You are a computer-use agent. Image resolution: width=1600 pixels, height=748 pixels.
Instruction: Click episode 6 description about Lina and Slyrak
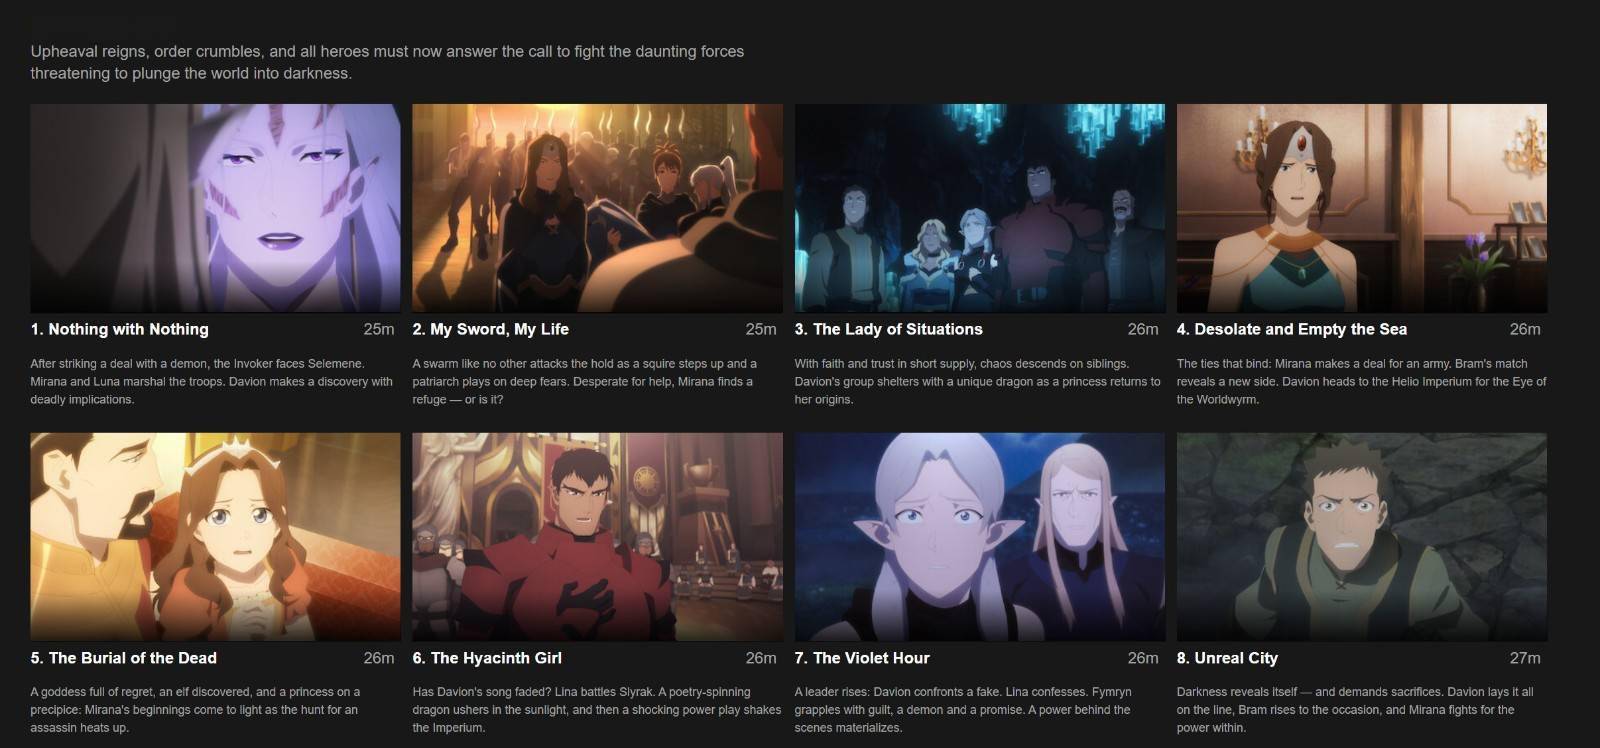(x=597, y=710)
